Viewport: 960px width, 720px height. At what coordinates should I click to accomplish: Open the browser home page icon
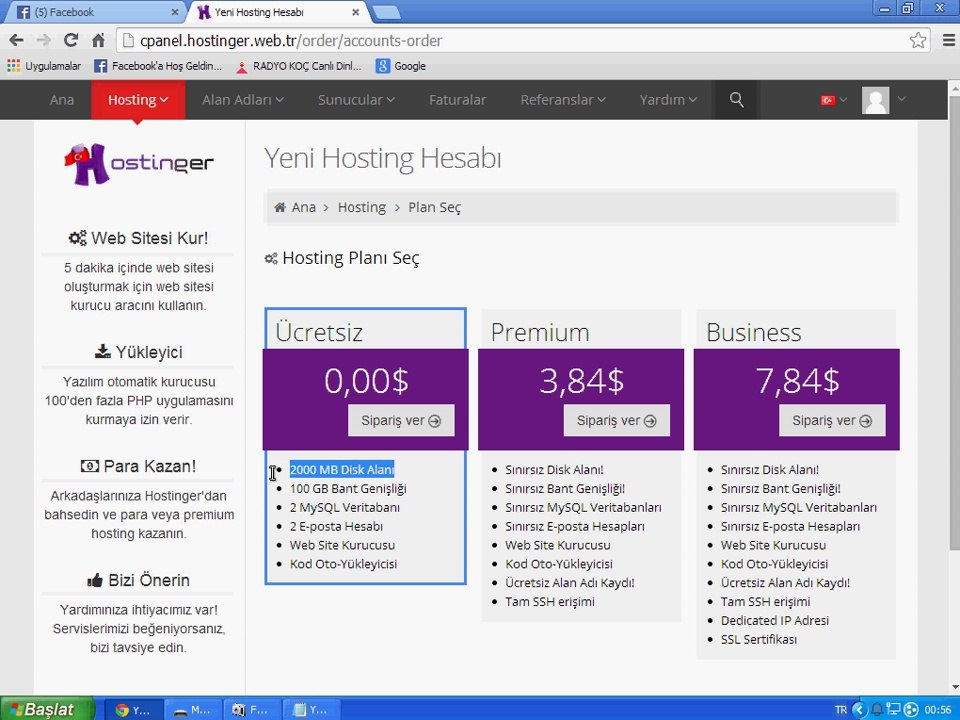[x=98, y=40]
